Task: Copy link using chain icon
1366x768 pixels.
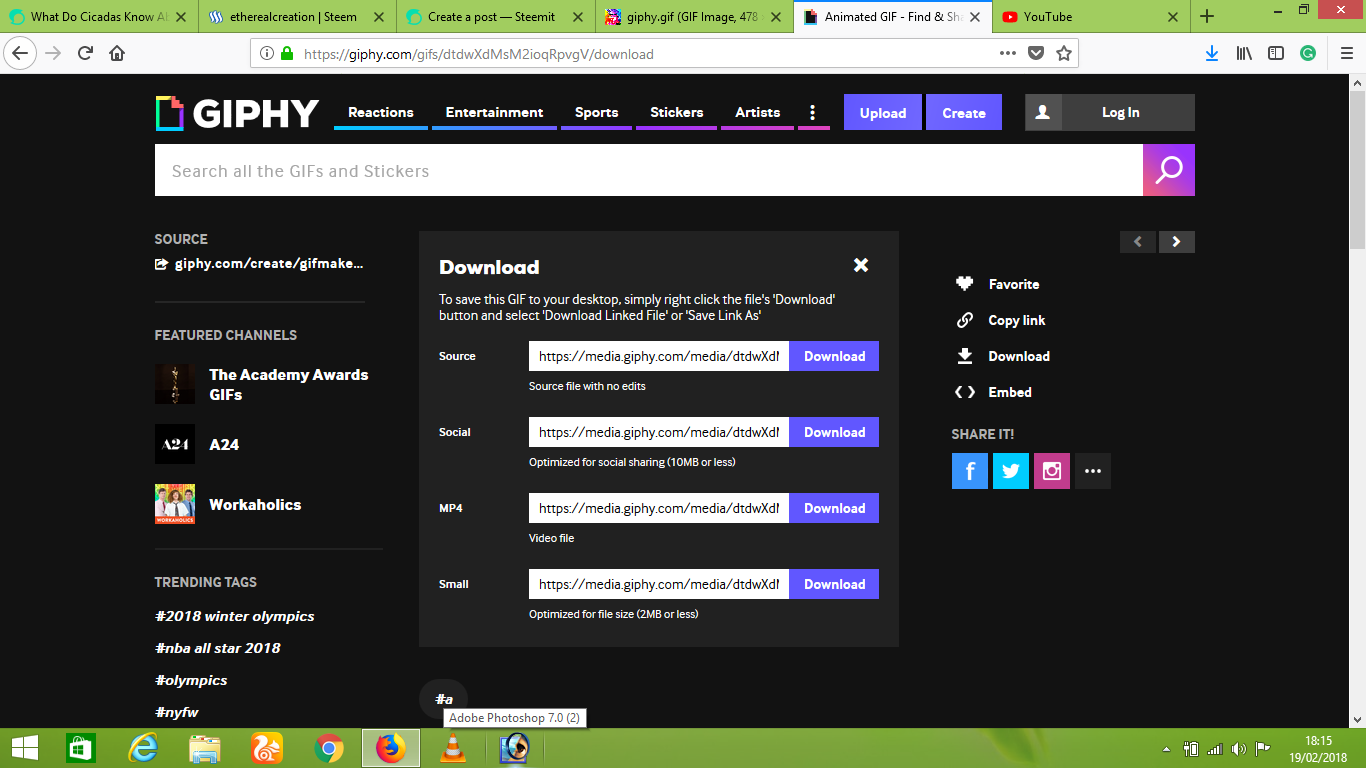Action: (964, 320)
